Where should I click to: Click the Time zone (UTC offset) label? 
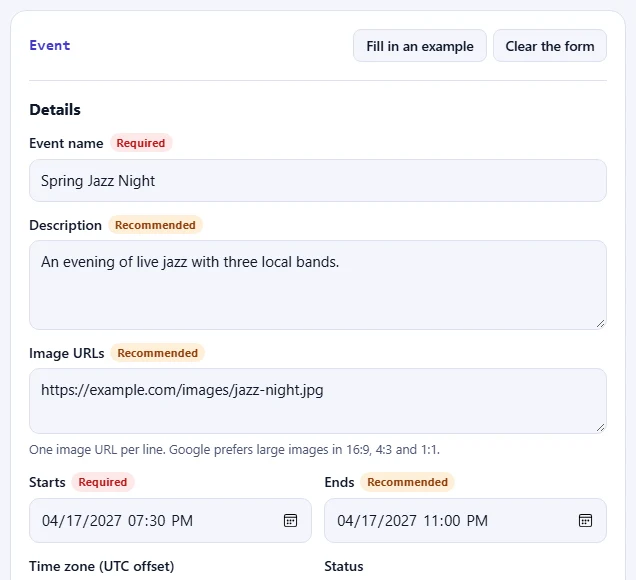[x=102, y=566]
